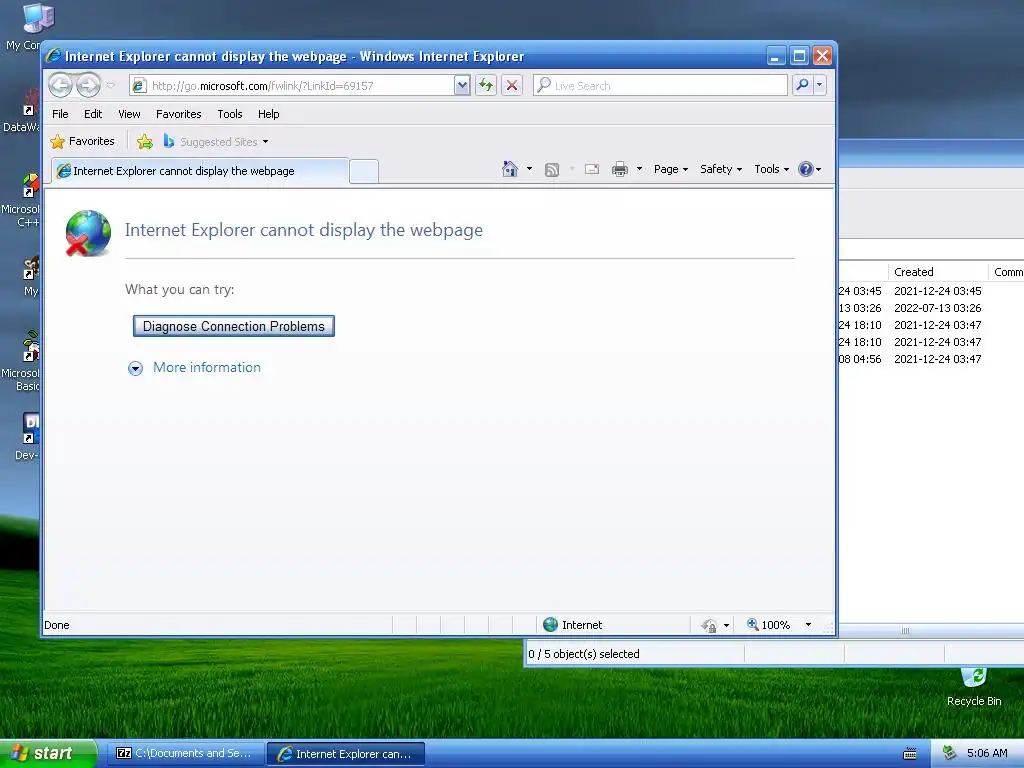This screenshot has width=1024, height=768.
Task: Expand the Home button dropdown arrow
Action: pos(529,169)
